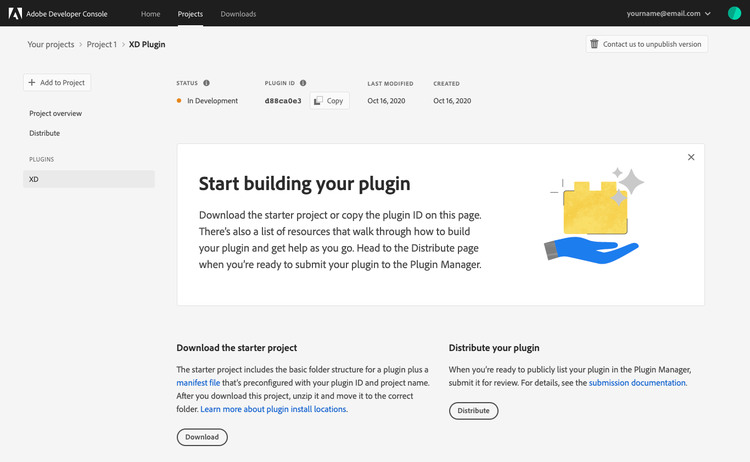Click Contact us to unpublish version
Viewport: 750px width, 462px height.
[x=647, y=44]
